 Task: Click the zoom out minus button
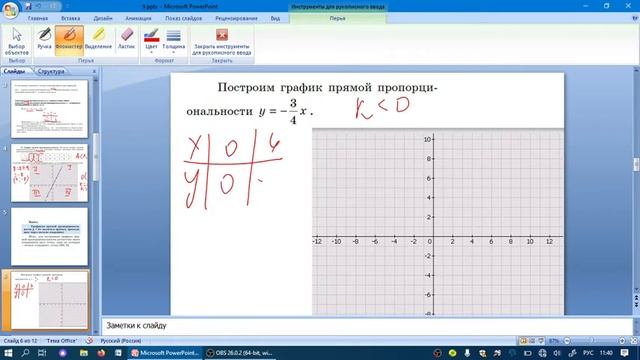click(x=567, y=340)
